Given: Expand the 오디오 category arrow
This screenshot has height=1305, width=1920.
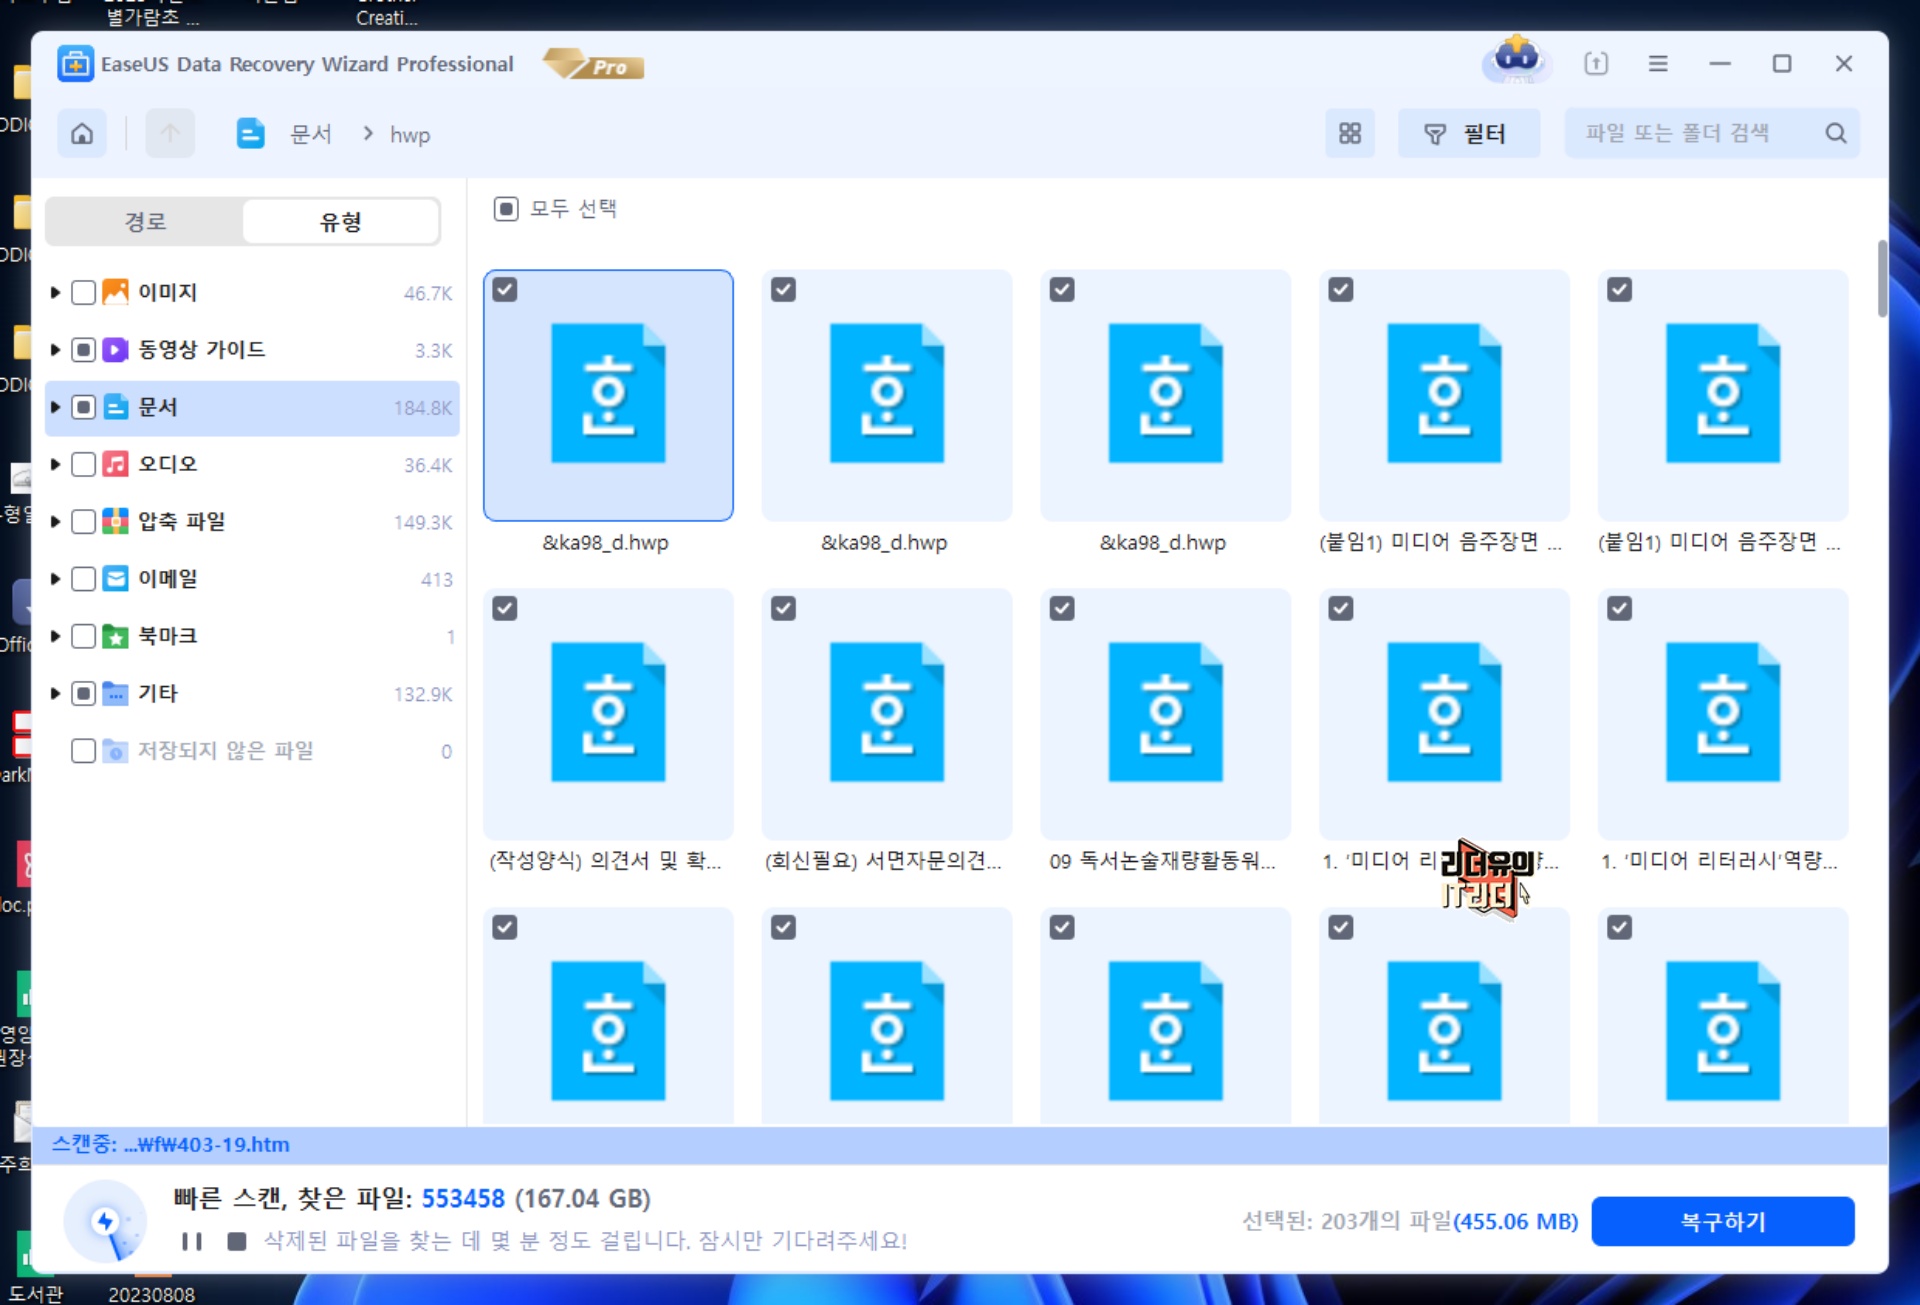Looking at the screenshot, I should [56, 464].
